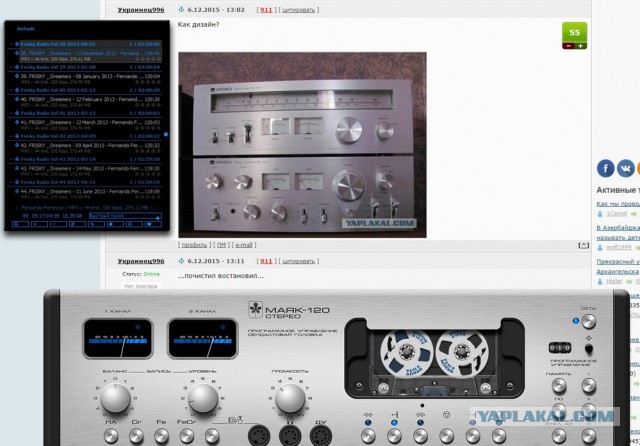Toggle the Cr tape type button
Image resolution: width=640 pixels, height=446 pixels.
tap(136, 436)
